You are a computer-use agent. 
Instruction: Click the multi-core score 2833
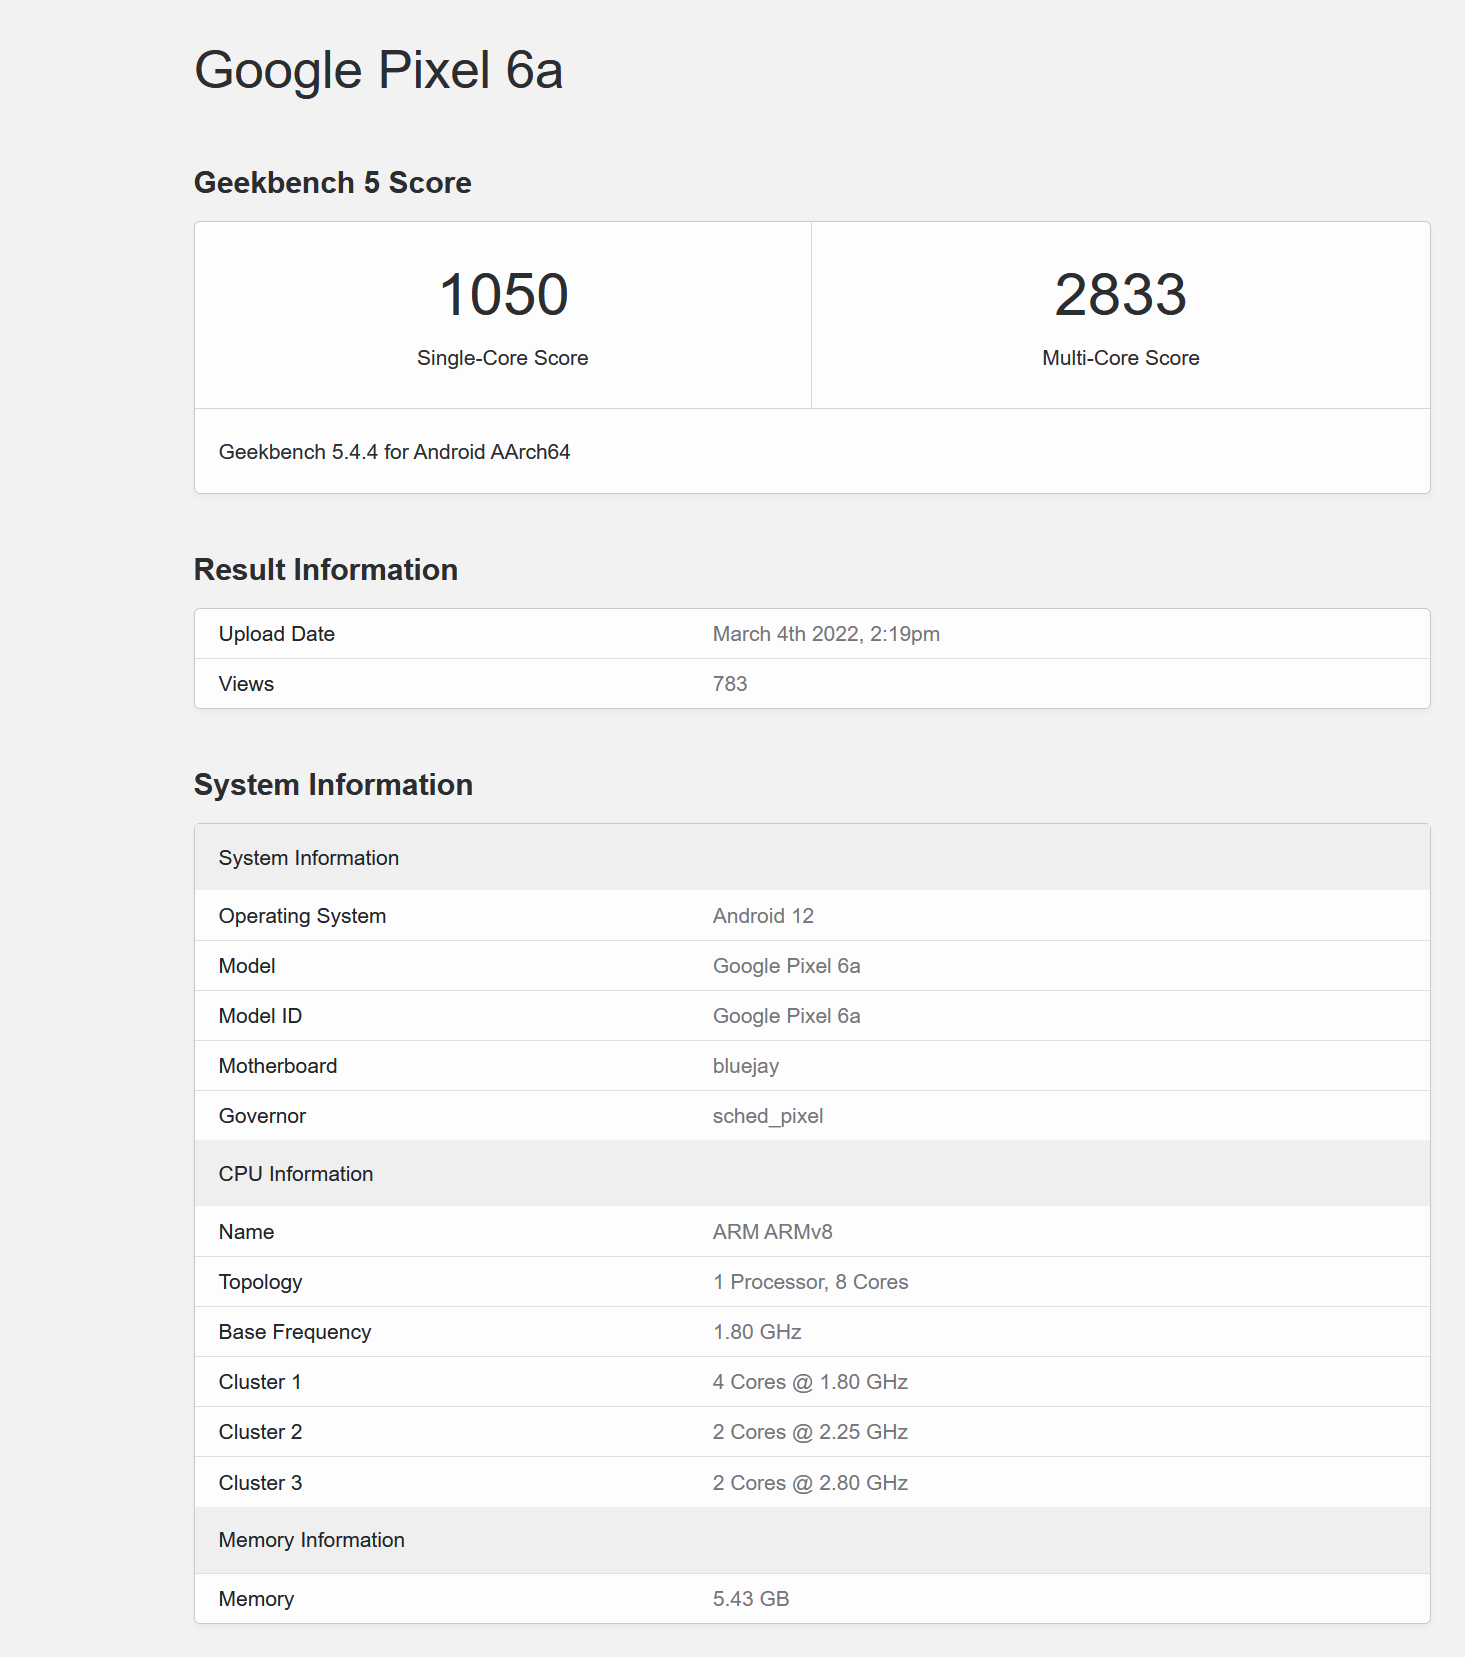pyautogui.click(x=1120, y=295)
